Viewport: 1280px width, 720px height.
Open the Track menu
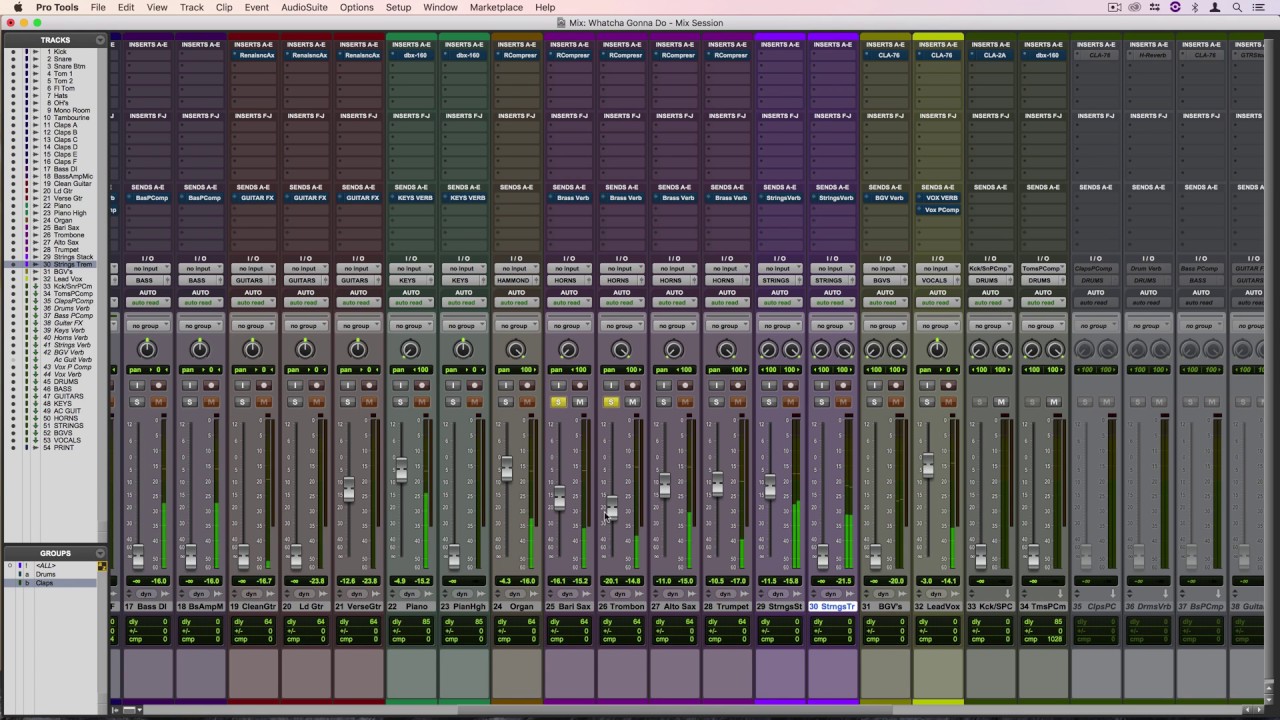[x=191, y=7]
